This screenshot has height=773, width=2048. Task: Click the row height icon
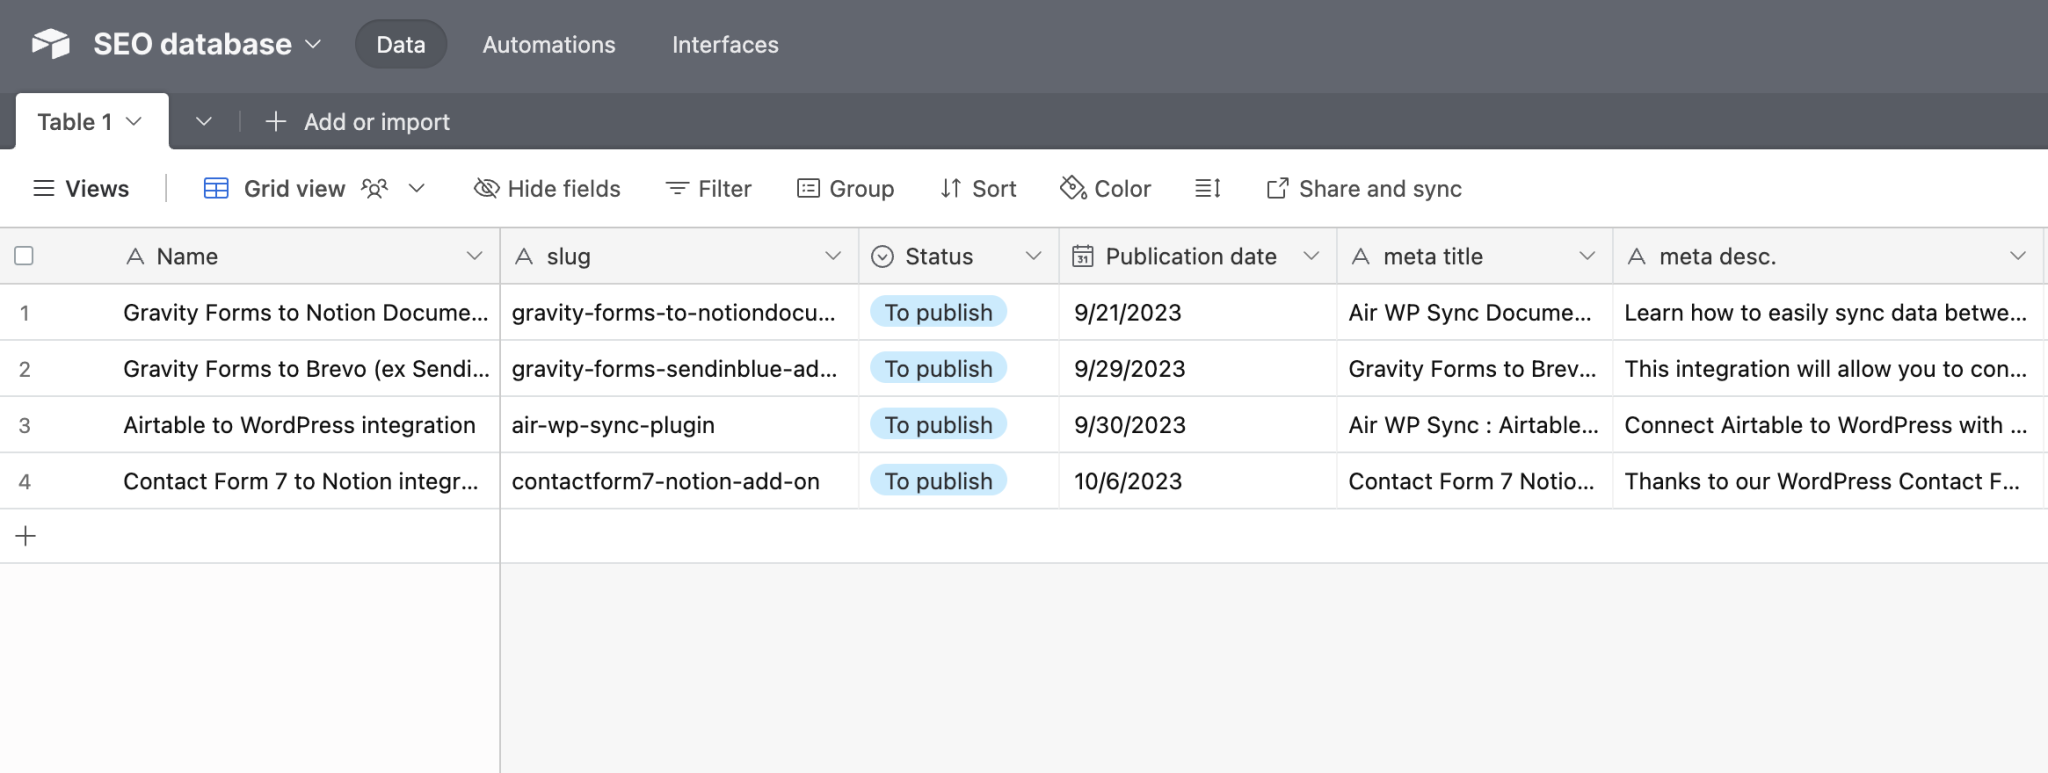1208,188
